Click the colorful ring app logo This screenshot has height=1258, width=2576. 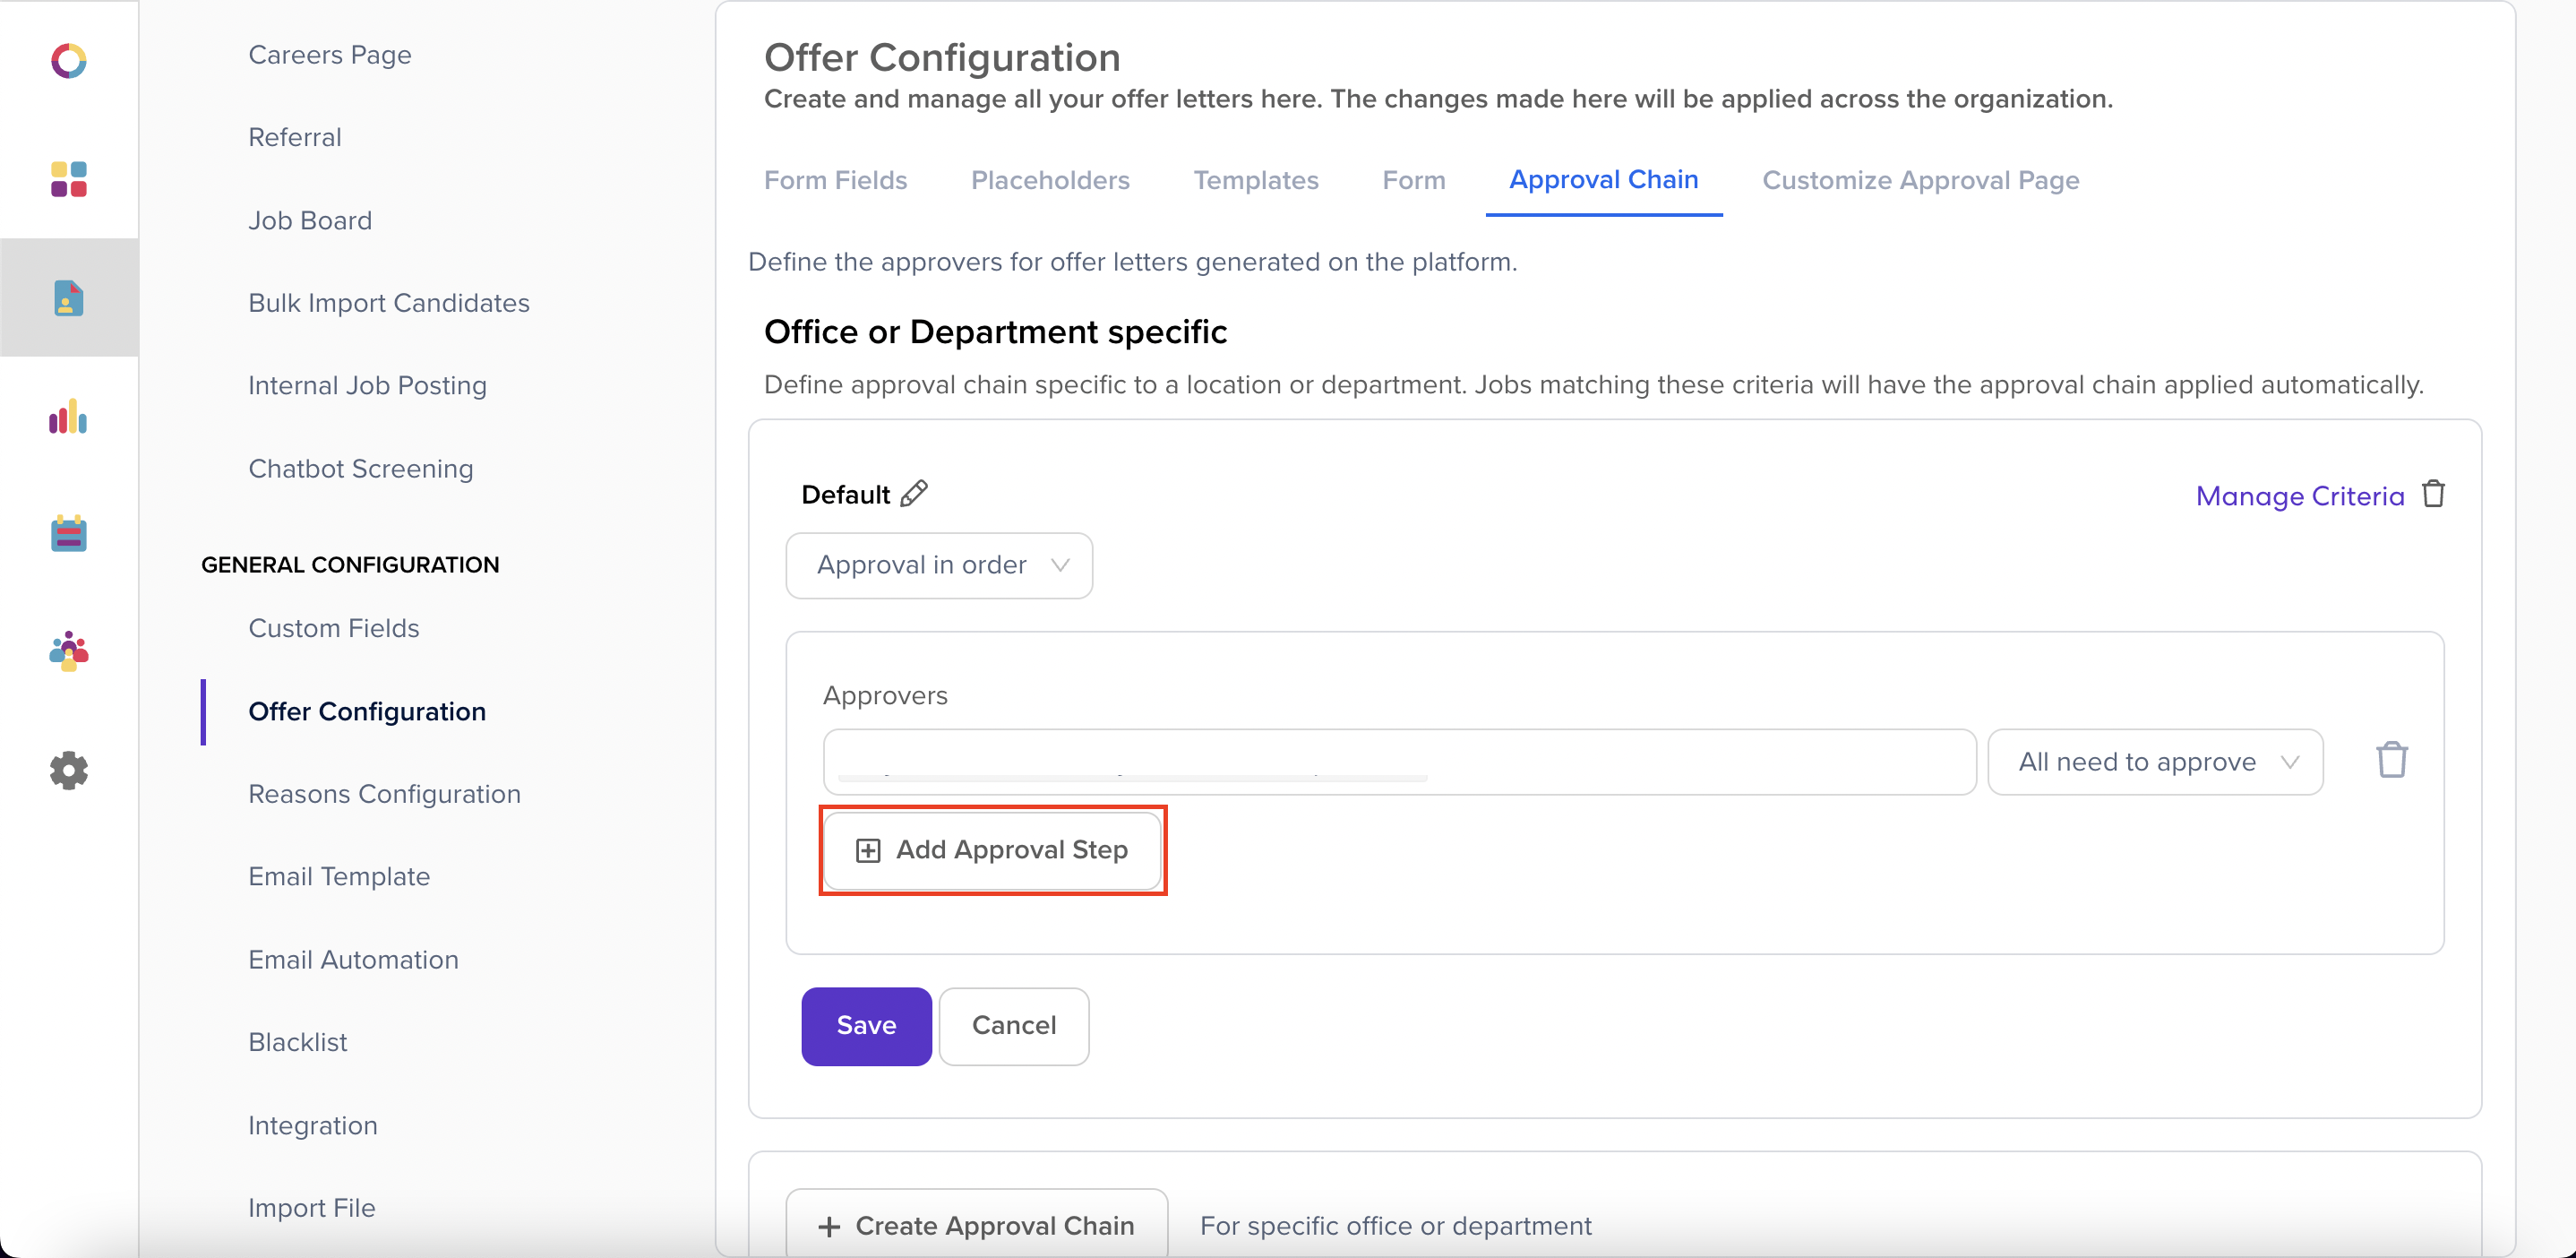tap(69, 61)
